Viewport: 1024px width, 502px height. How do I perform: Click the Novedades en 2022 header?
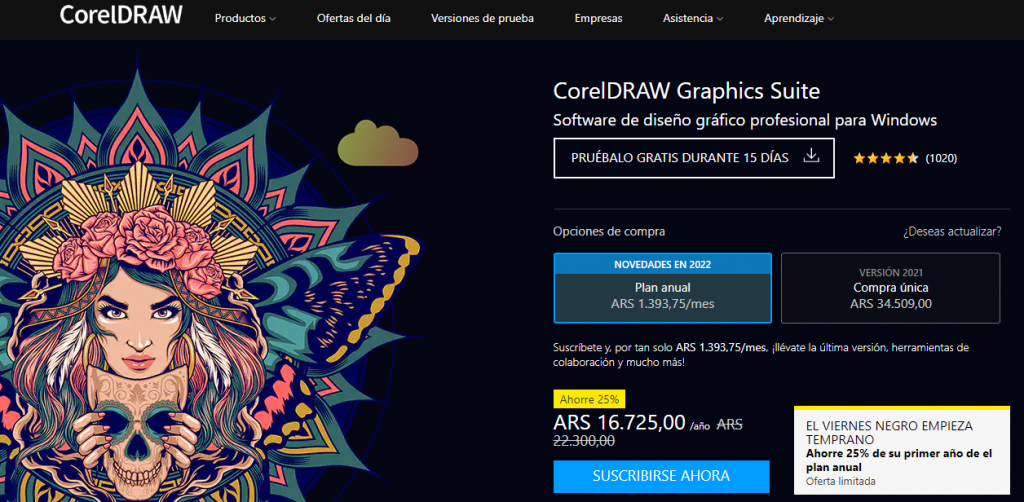[x=662, y=264]
